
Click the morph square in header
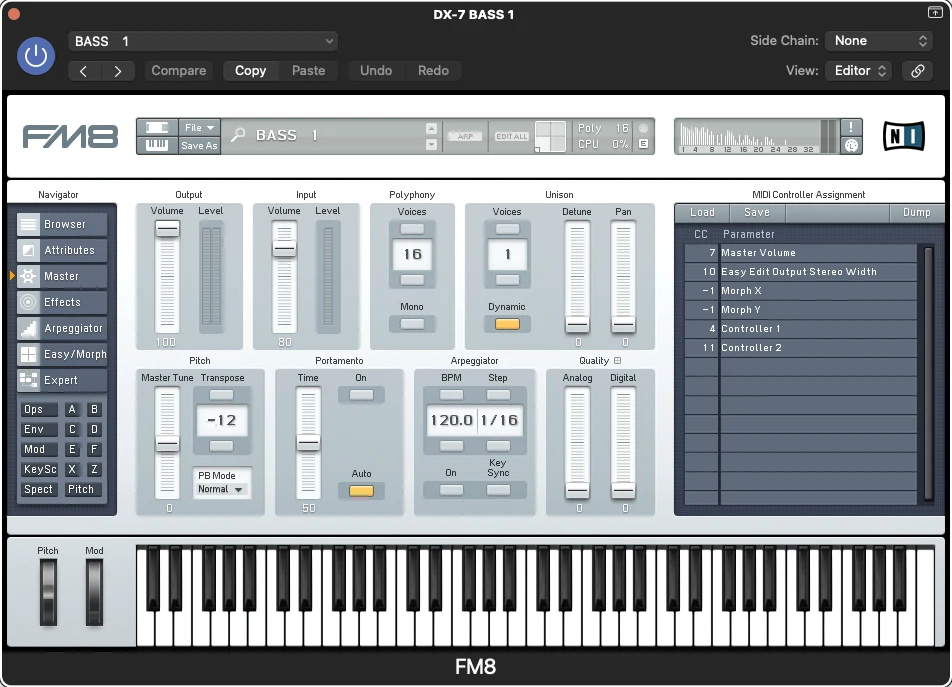click(550, 136)
